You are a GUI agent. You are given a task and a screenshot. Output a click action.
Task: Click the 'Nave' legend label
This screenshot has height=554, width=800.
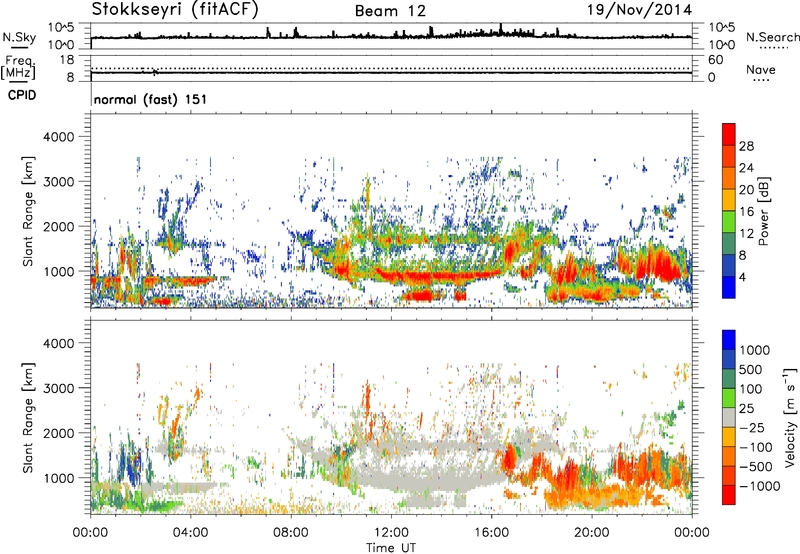click(761, 69)
